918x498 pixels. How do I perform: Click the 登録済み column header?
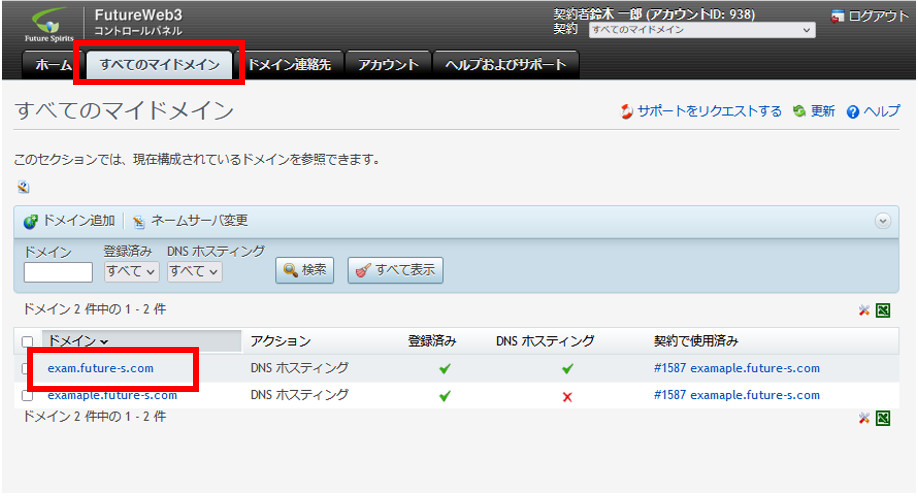tap(432, 341)
